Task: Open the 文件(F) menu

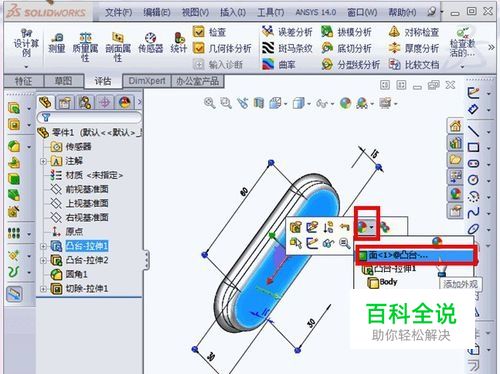Action: point(118,13)
